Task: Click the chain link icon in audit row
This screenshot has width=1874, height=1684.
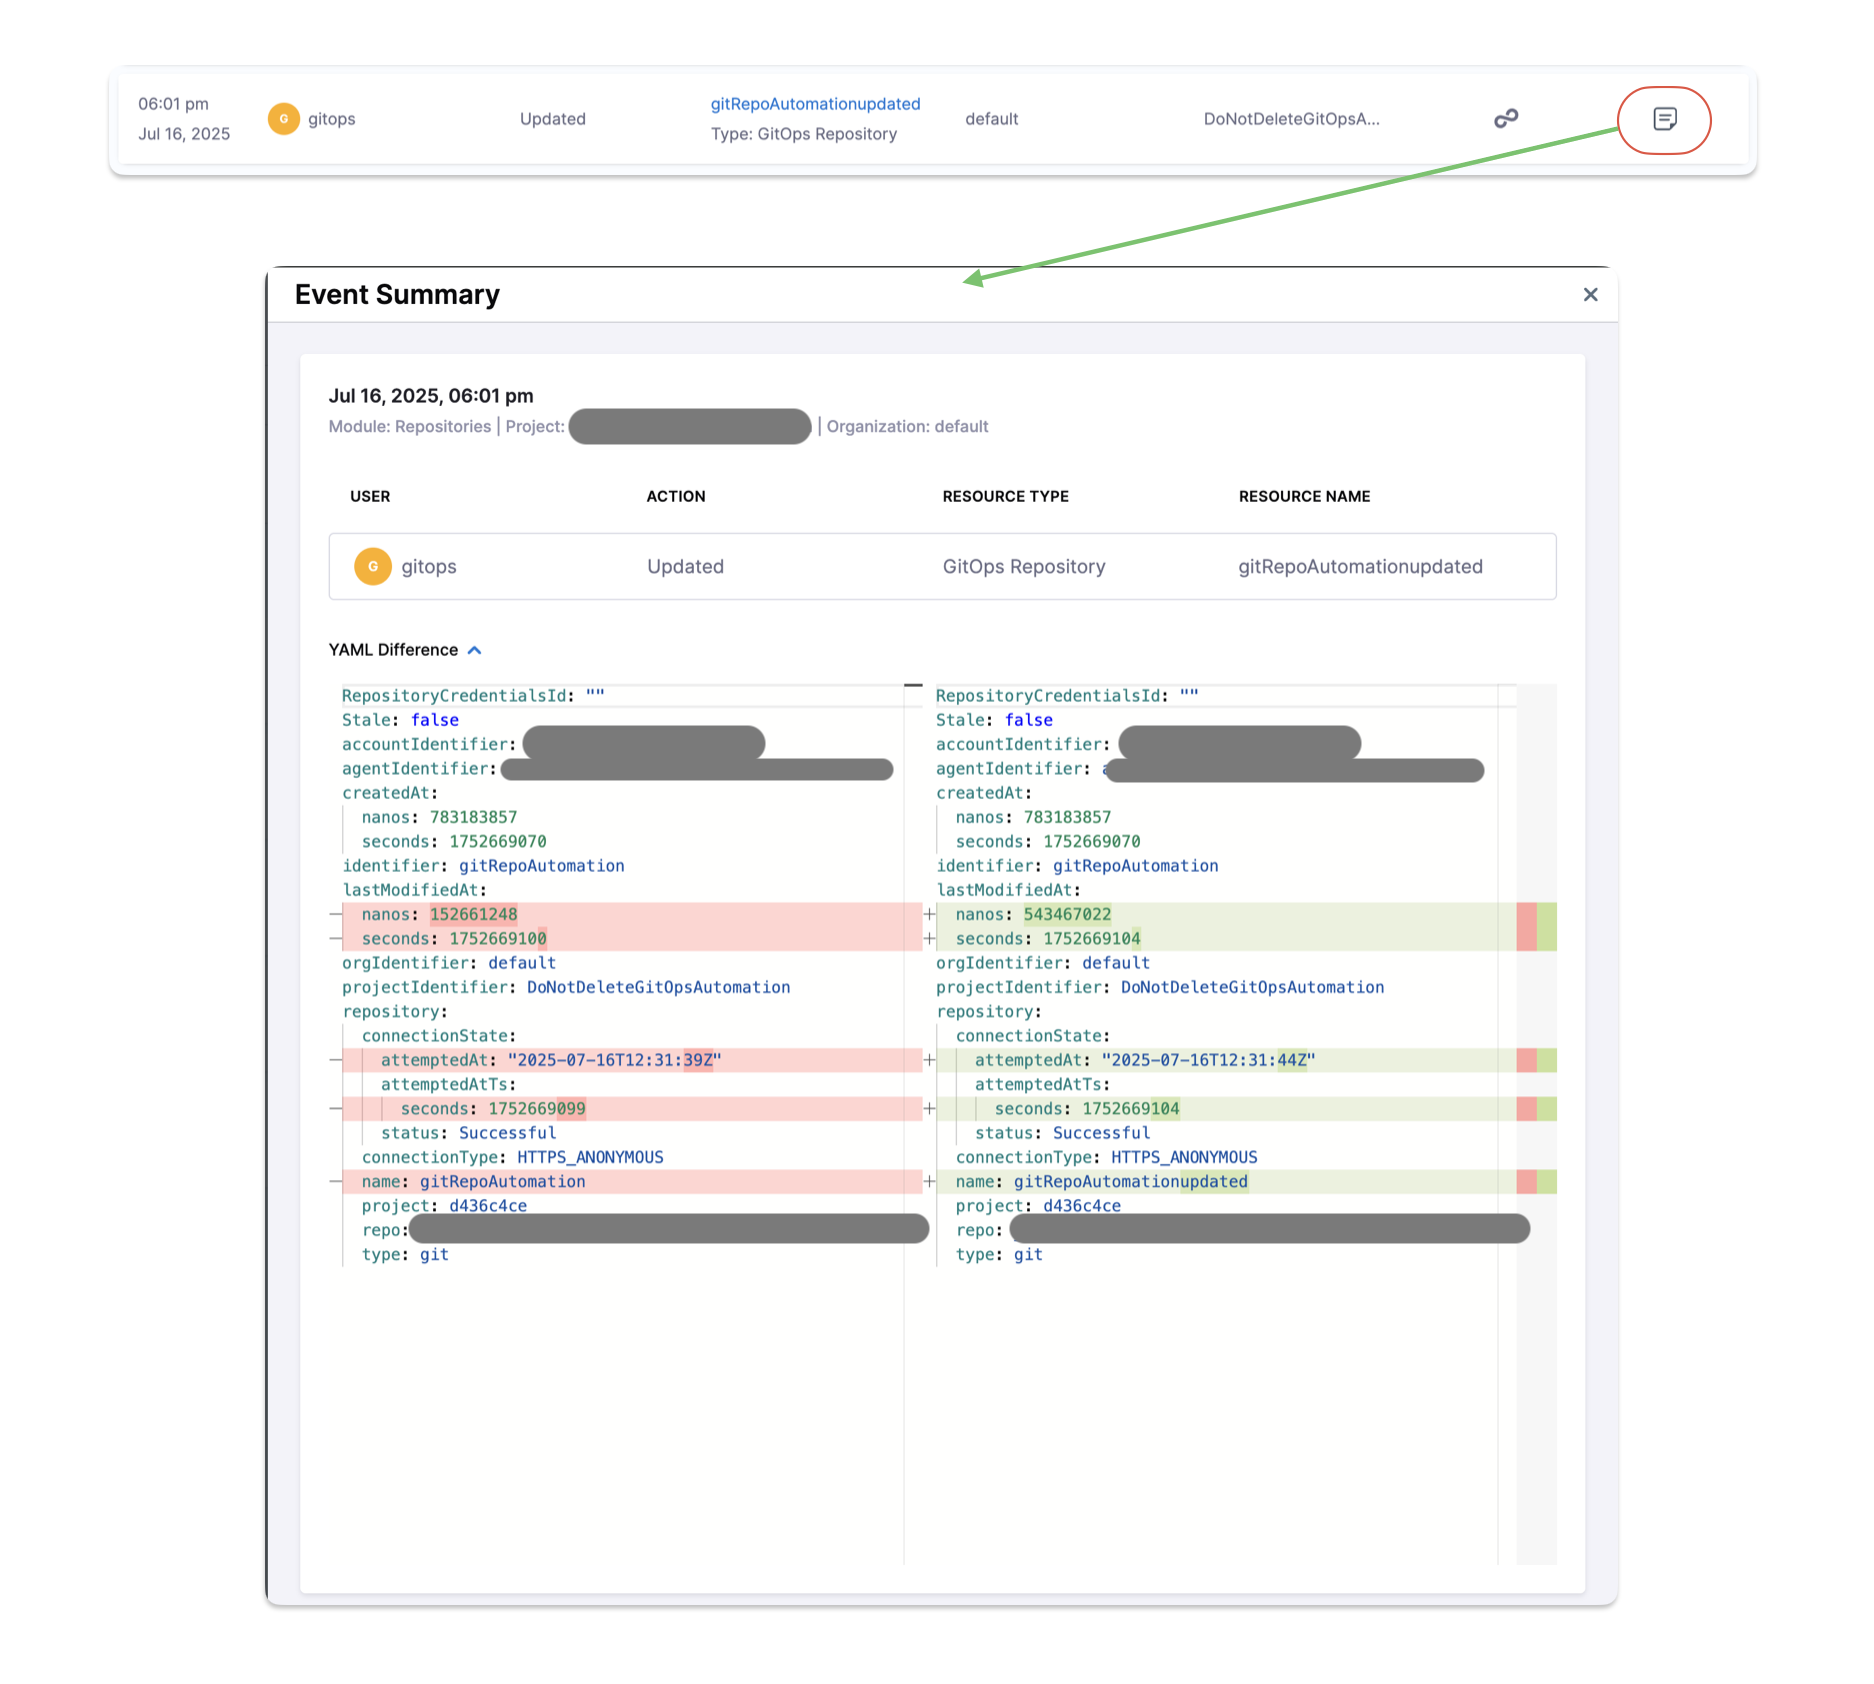Action: point(1506,119)
